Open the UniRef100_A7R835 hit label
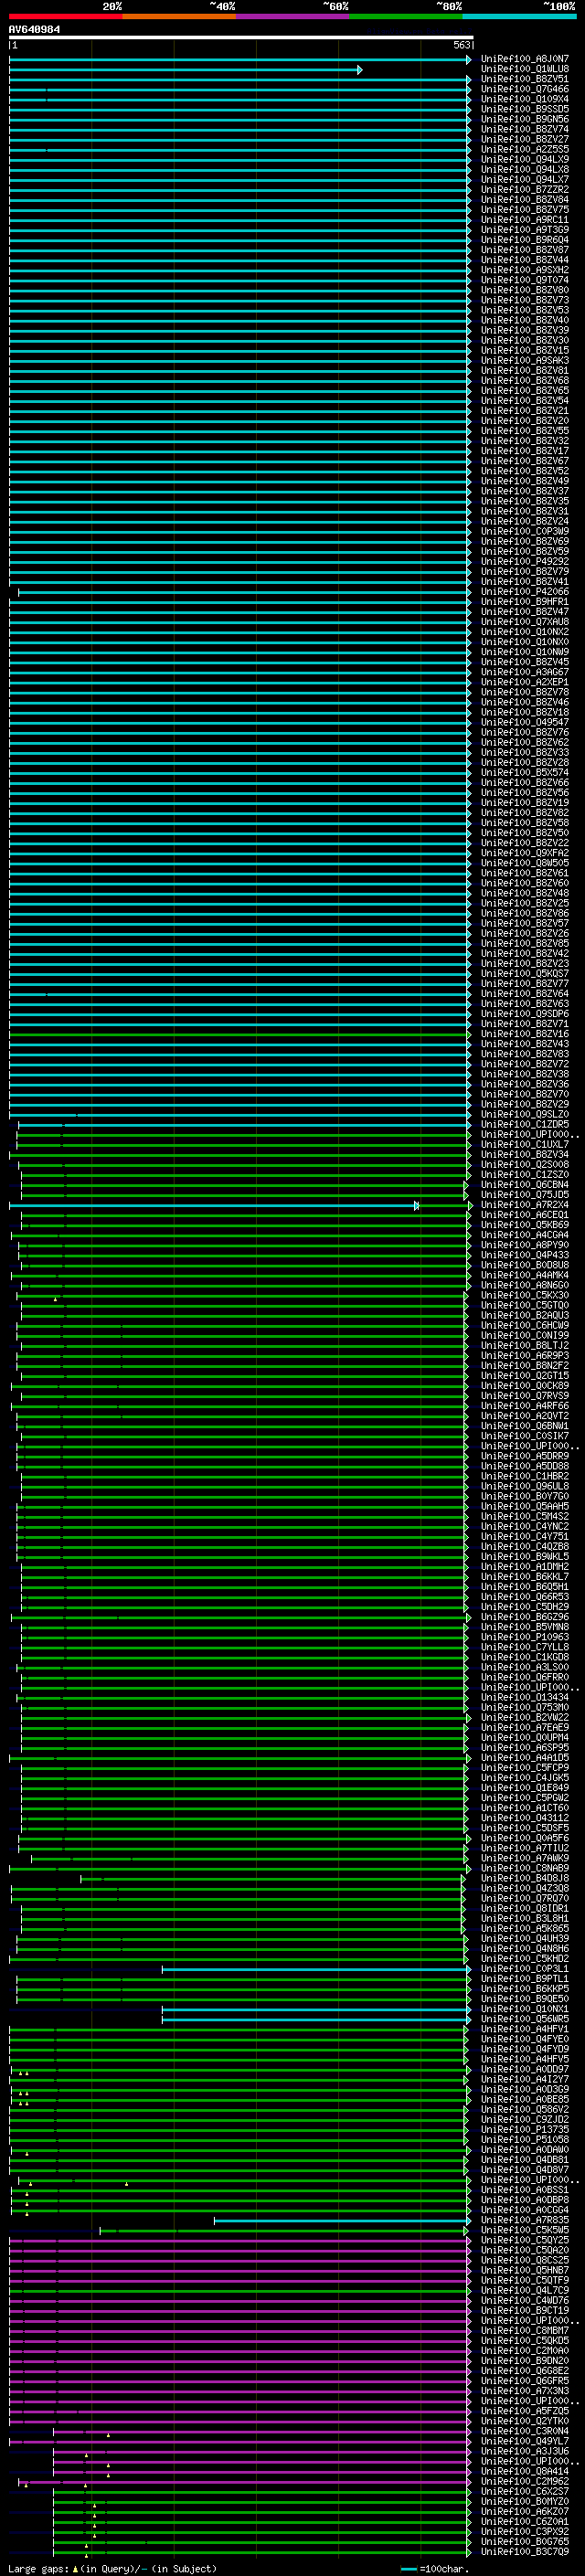This screenshot has height=2576, width=585. (x=525, y=2220)
